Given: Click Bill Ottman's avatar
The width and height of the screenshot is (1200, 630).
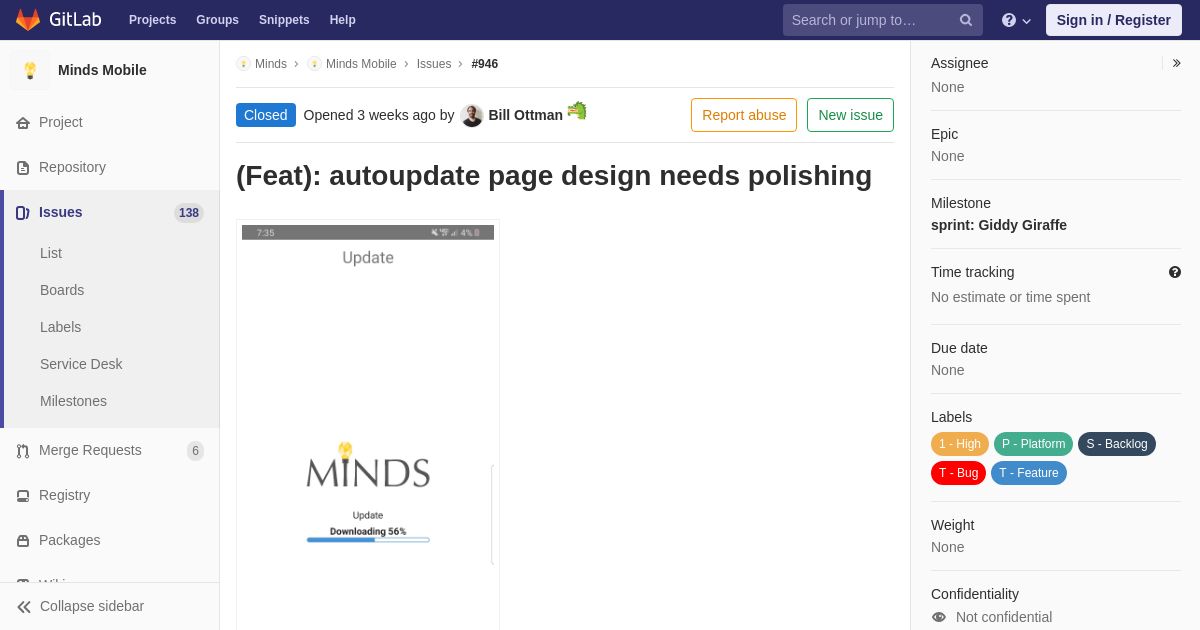Looking at the screenshot, I should pos(472,116).
